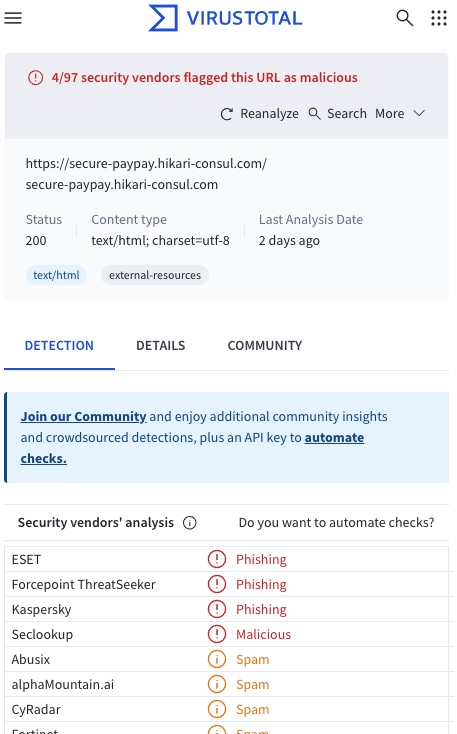Viewport: 457px width, 734px height.
Task: Click the info icon next to Security vendors' analysis
Action: pyautogui.click(x=190, y=522)
